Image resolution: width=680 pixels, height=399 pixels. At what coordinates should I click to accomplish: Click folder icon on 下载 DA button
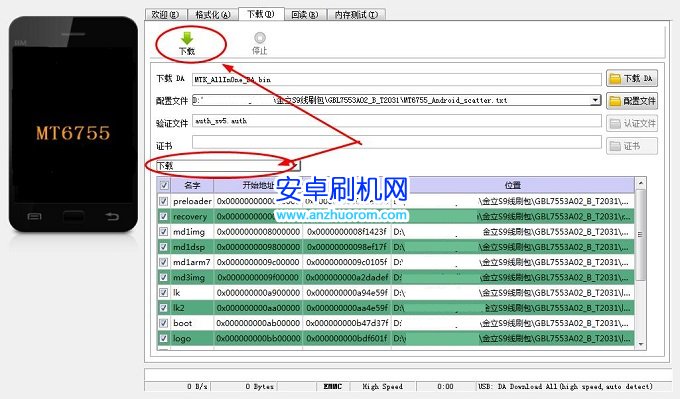click(615, 78)
